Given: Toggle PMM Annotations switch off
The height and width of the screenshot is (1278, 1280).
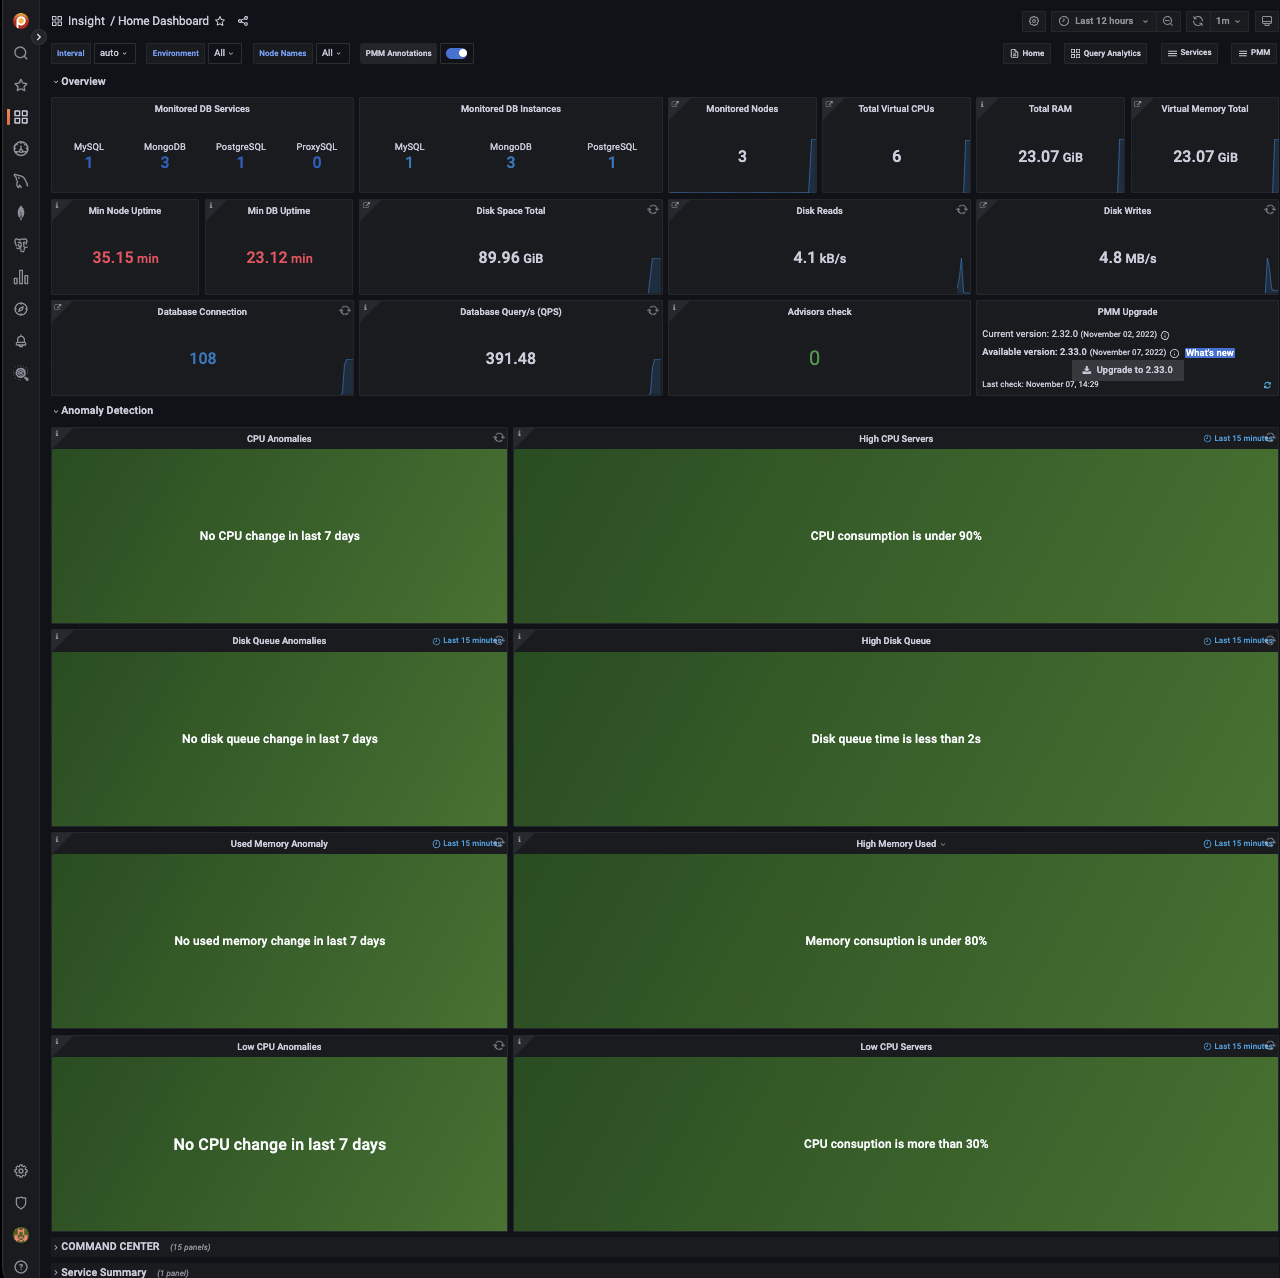Looking at the screenshot, I should click(457, 53).
